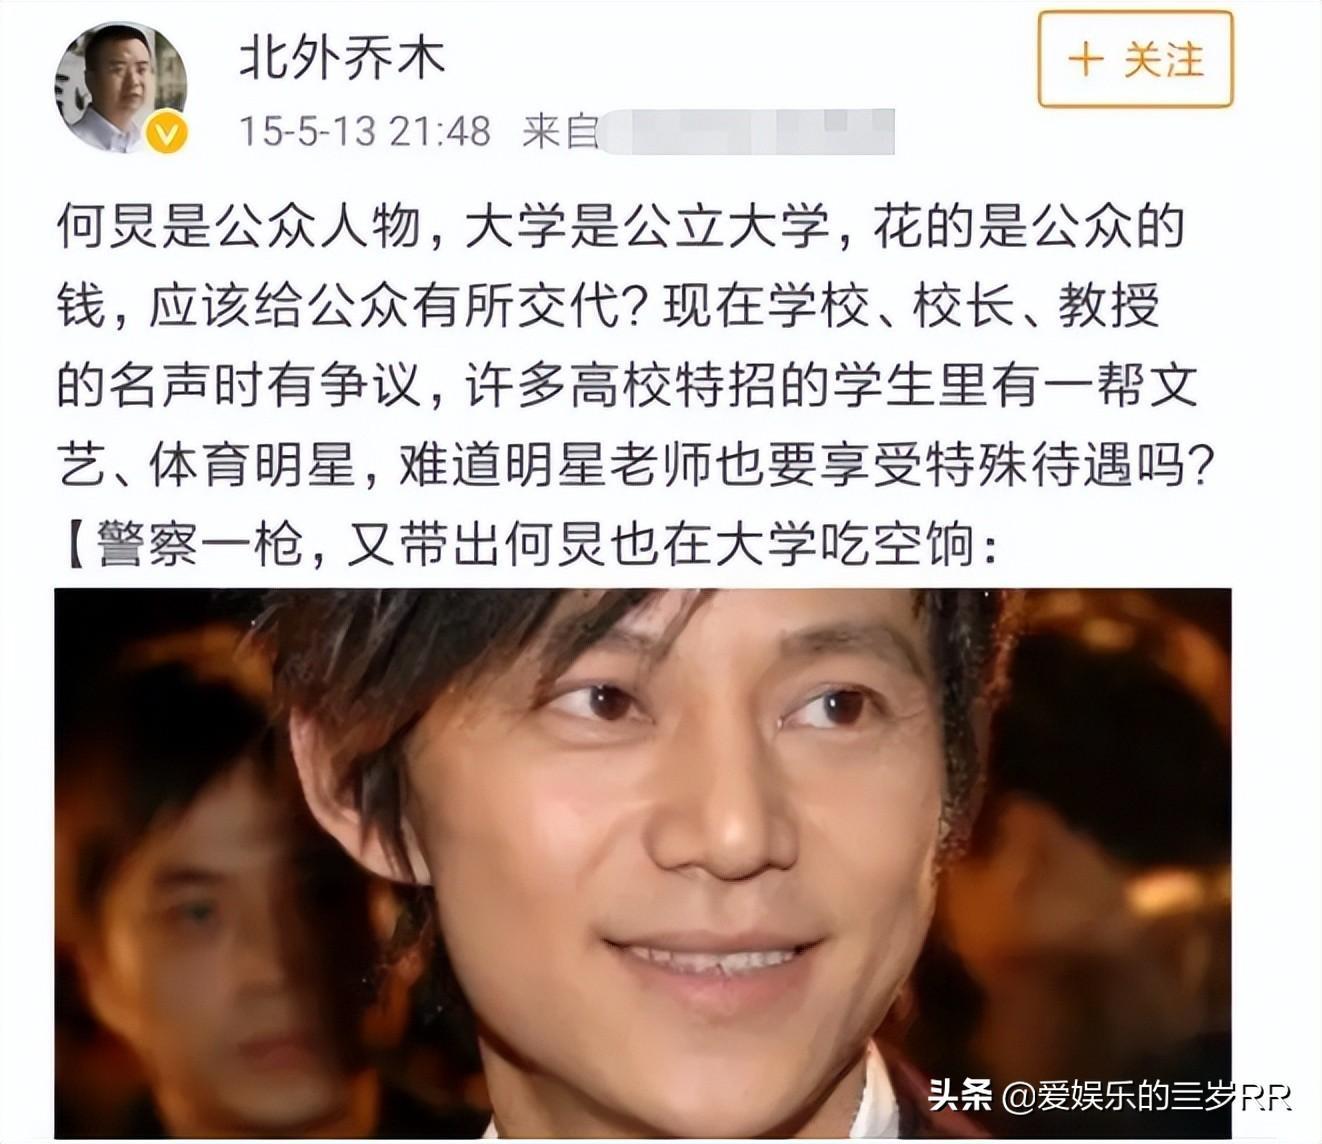Click the first line starting 何炅是公众人物

pyautogui.click(x=620, y=227)
